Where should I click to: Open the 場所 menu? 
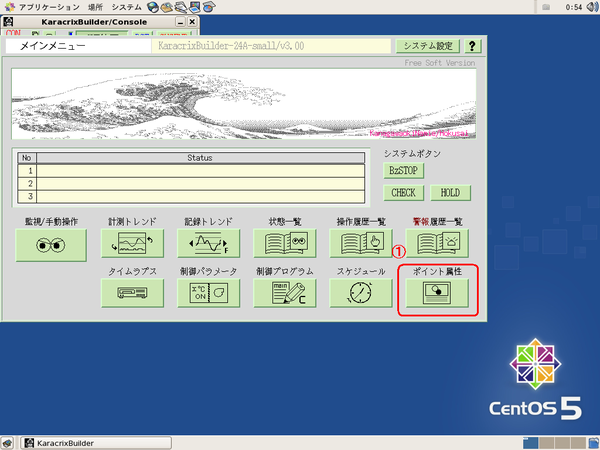pos(95,7)
